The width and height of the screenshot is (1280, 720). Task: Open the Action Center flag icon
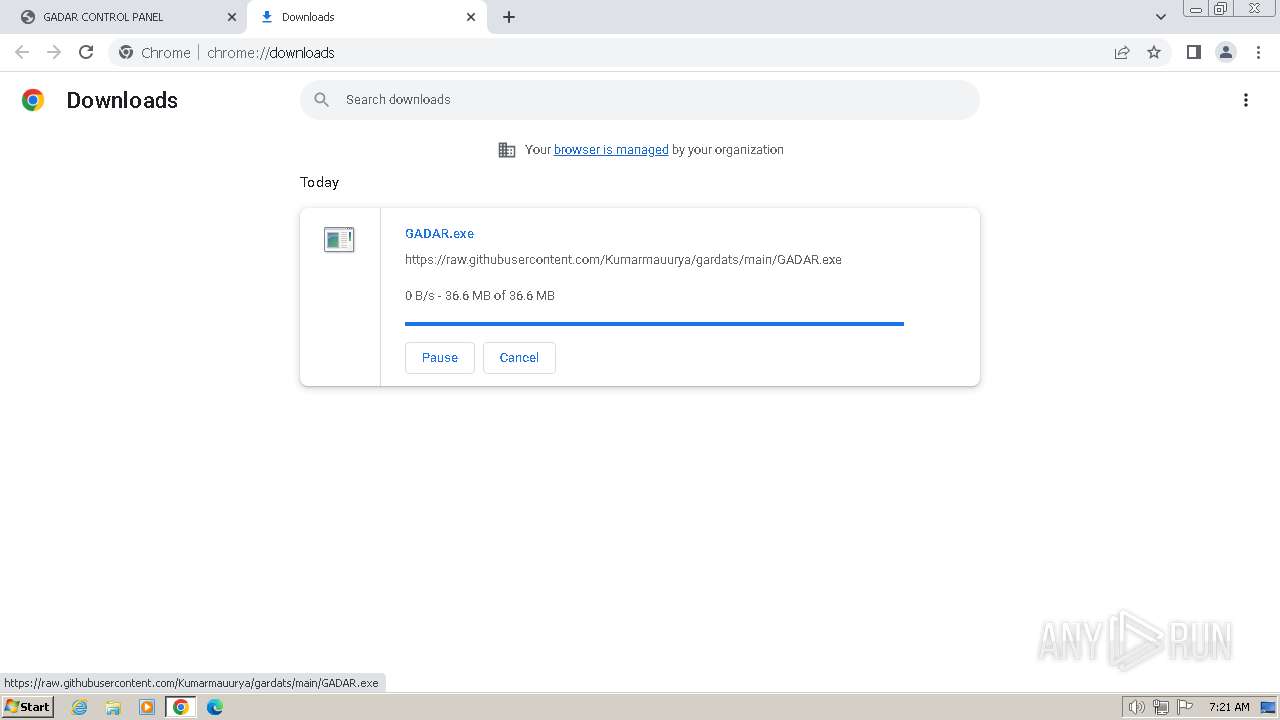(x=1185, y=707)
